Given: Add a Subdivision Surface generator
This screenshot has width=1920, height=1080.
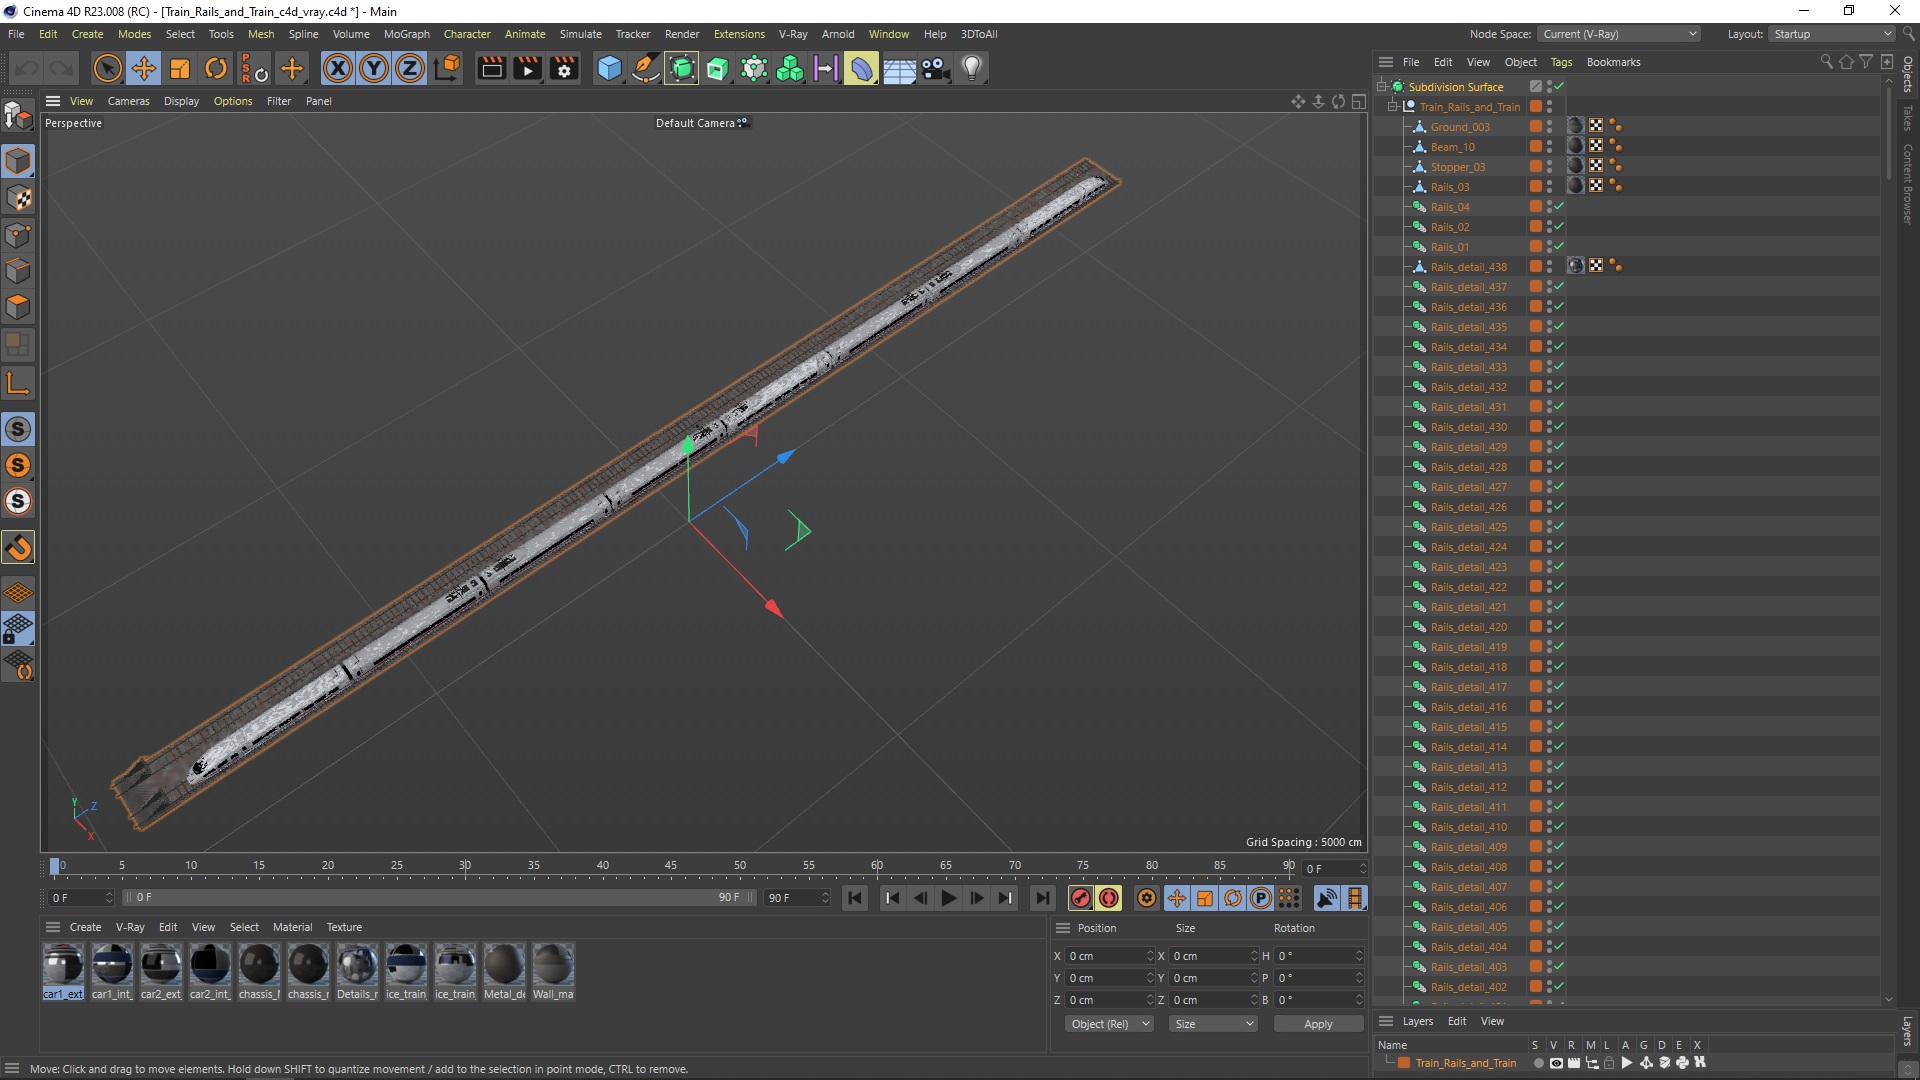Looking at the screenshot, I should 682,68.
